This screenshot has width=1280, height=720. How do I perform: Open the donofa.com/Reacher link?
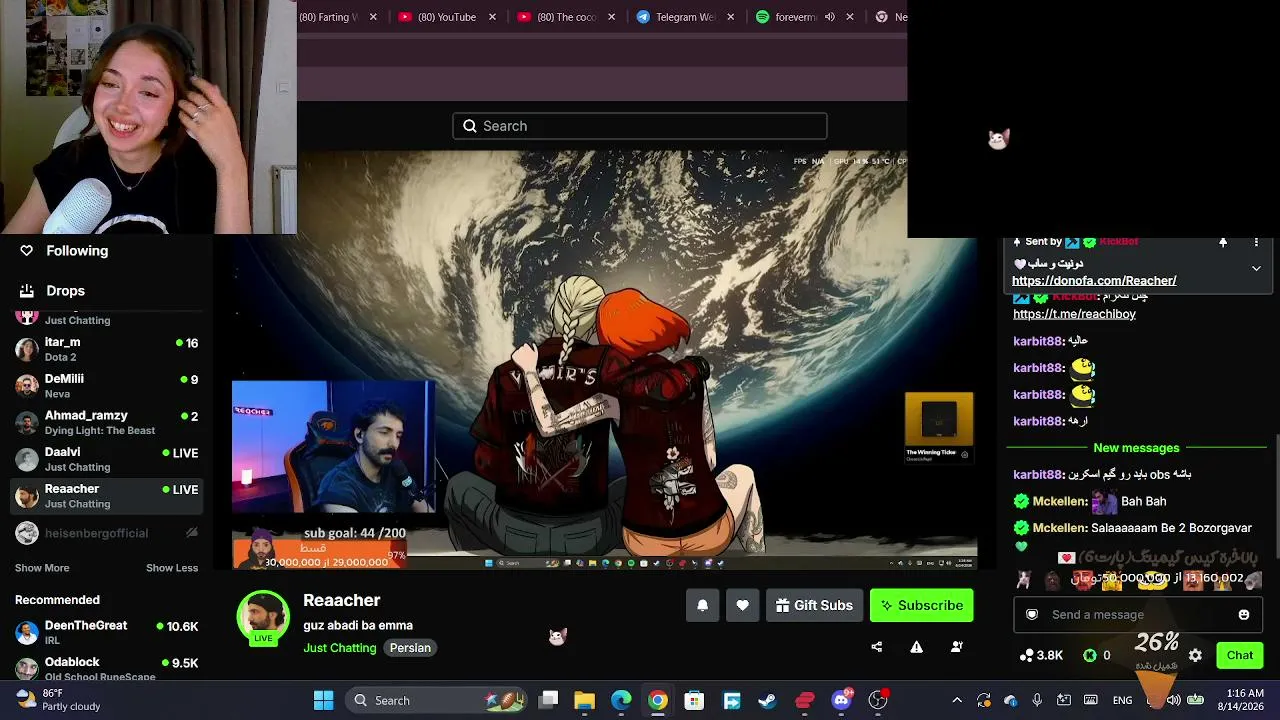[1094, 281]
